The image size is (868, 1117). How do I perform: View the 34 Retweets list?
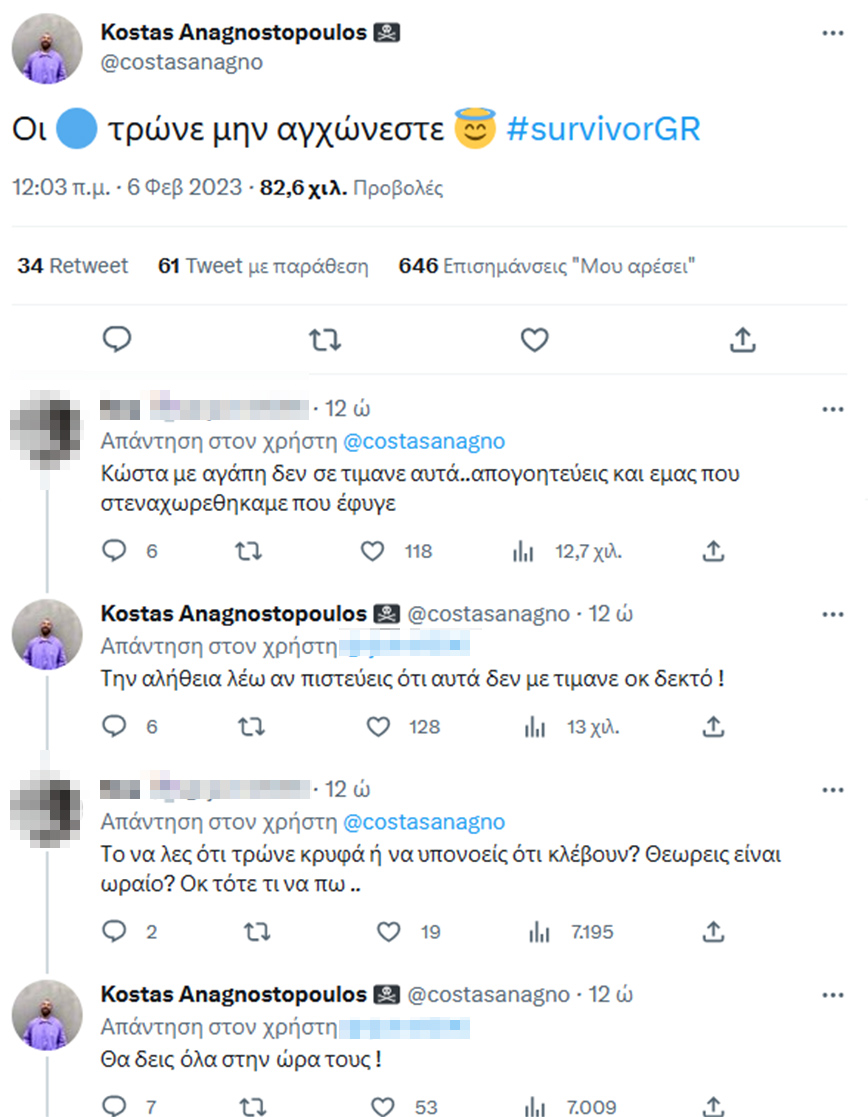click(73, 266)
